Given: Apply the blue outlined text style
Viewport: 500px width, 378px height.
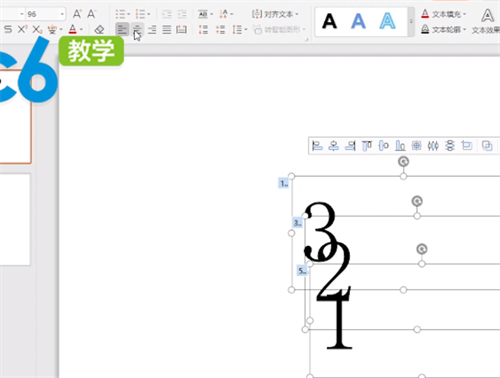Looking at the screenshot, I should tap(387, 22).
